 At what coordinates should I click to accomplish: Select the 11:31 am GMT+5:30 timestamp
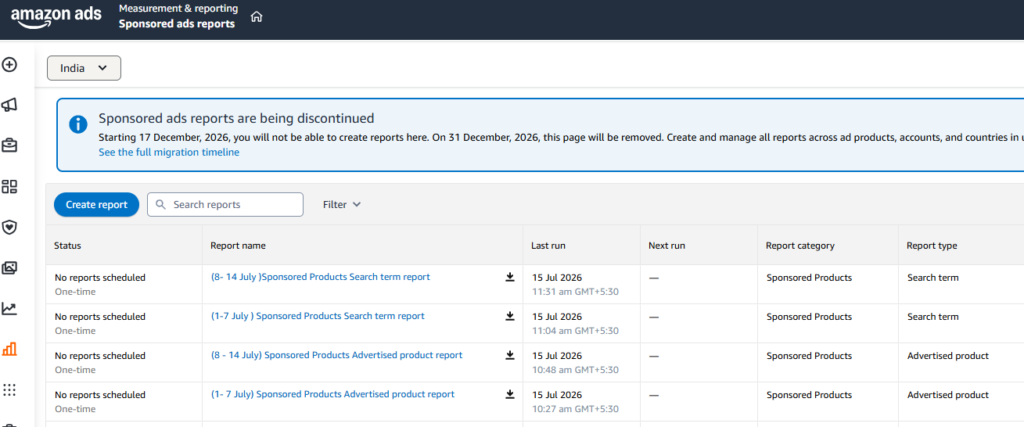tap(575, 292)
